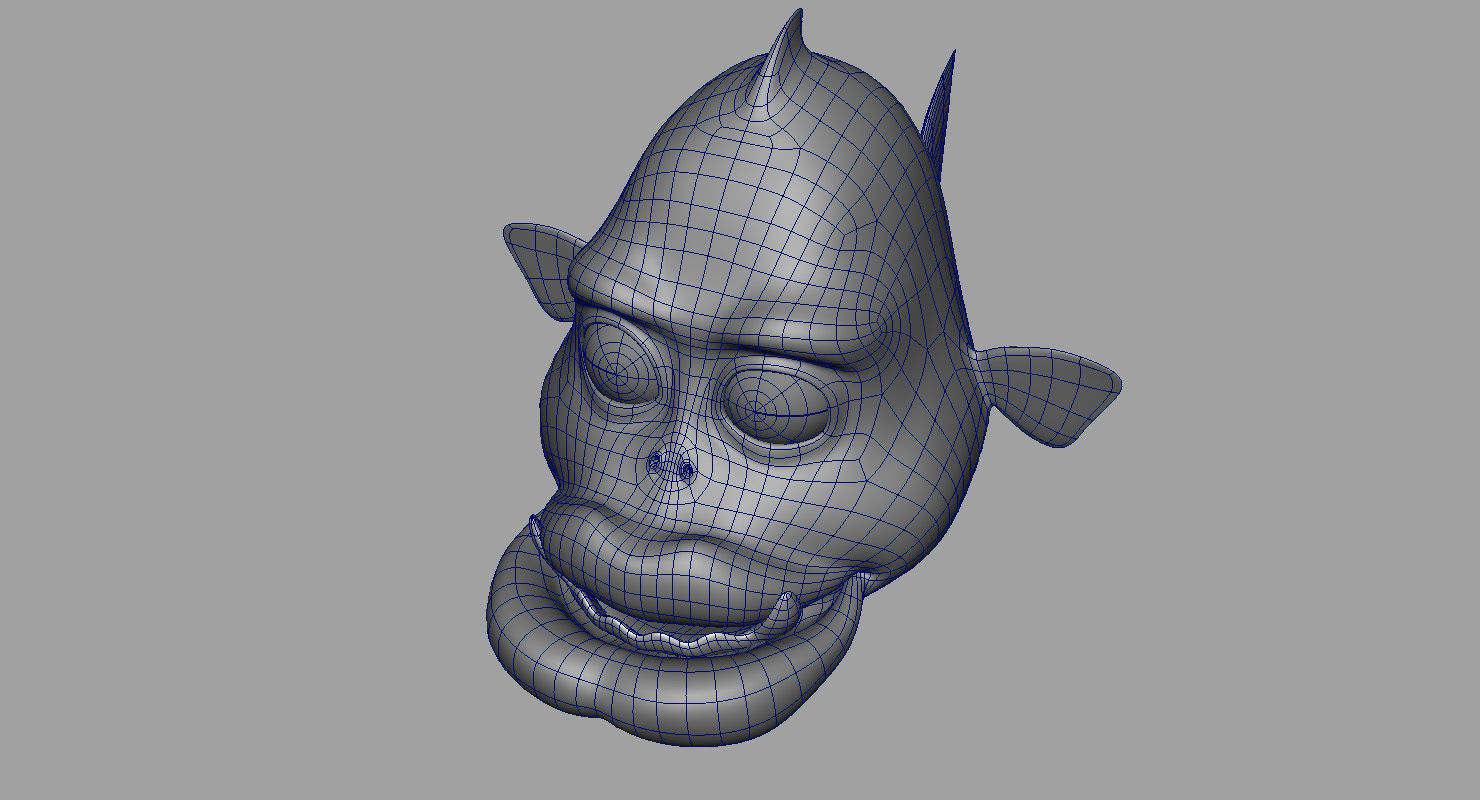This screenshot has width=1480, height=800.
Task: Click the right nostril on the snout
Action: [x=687, y=470]
